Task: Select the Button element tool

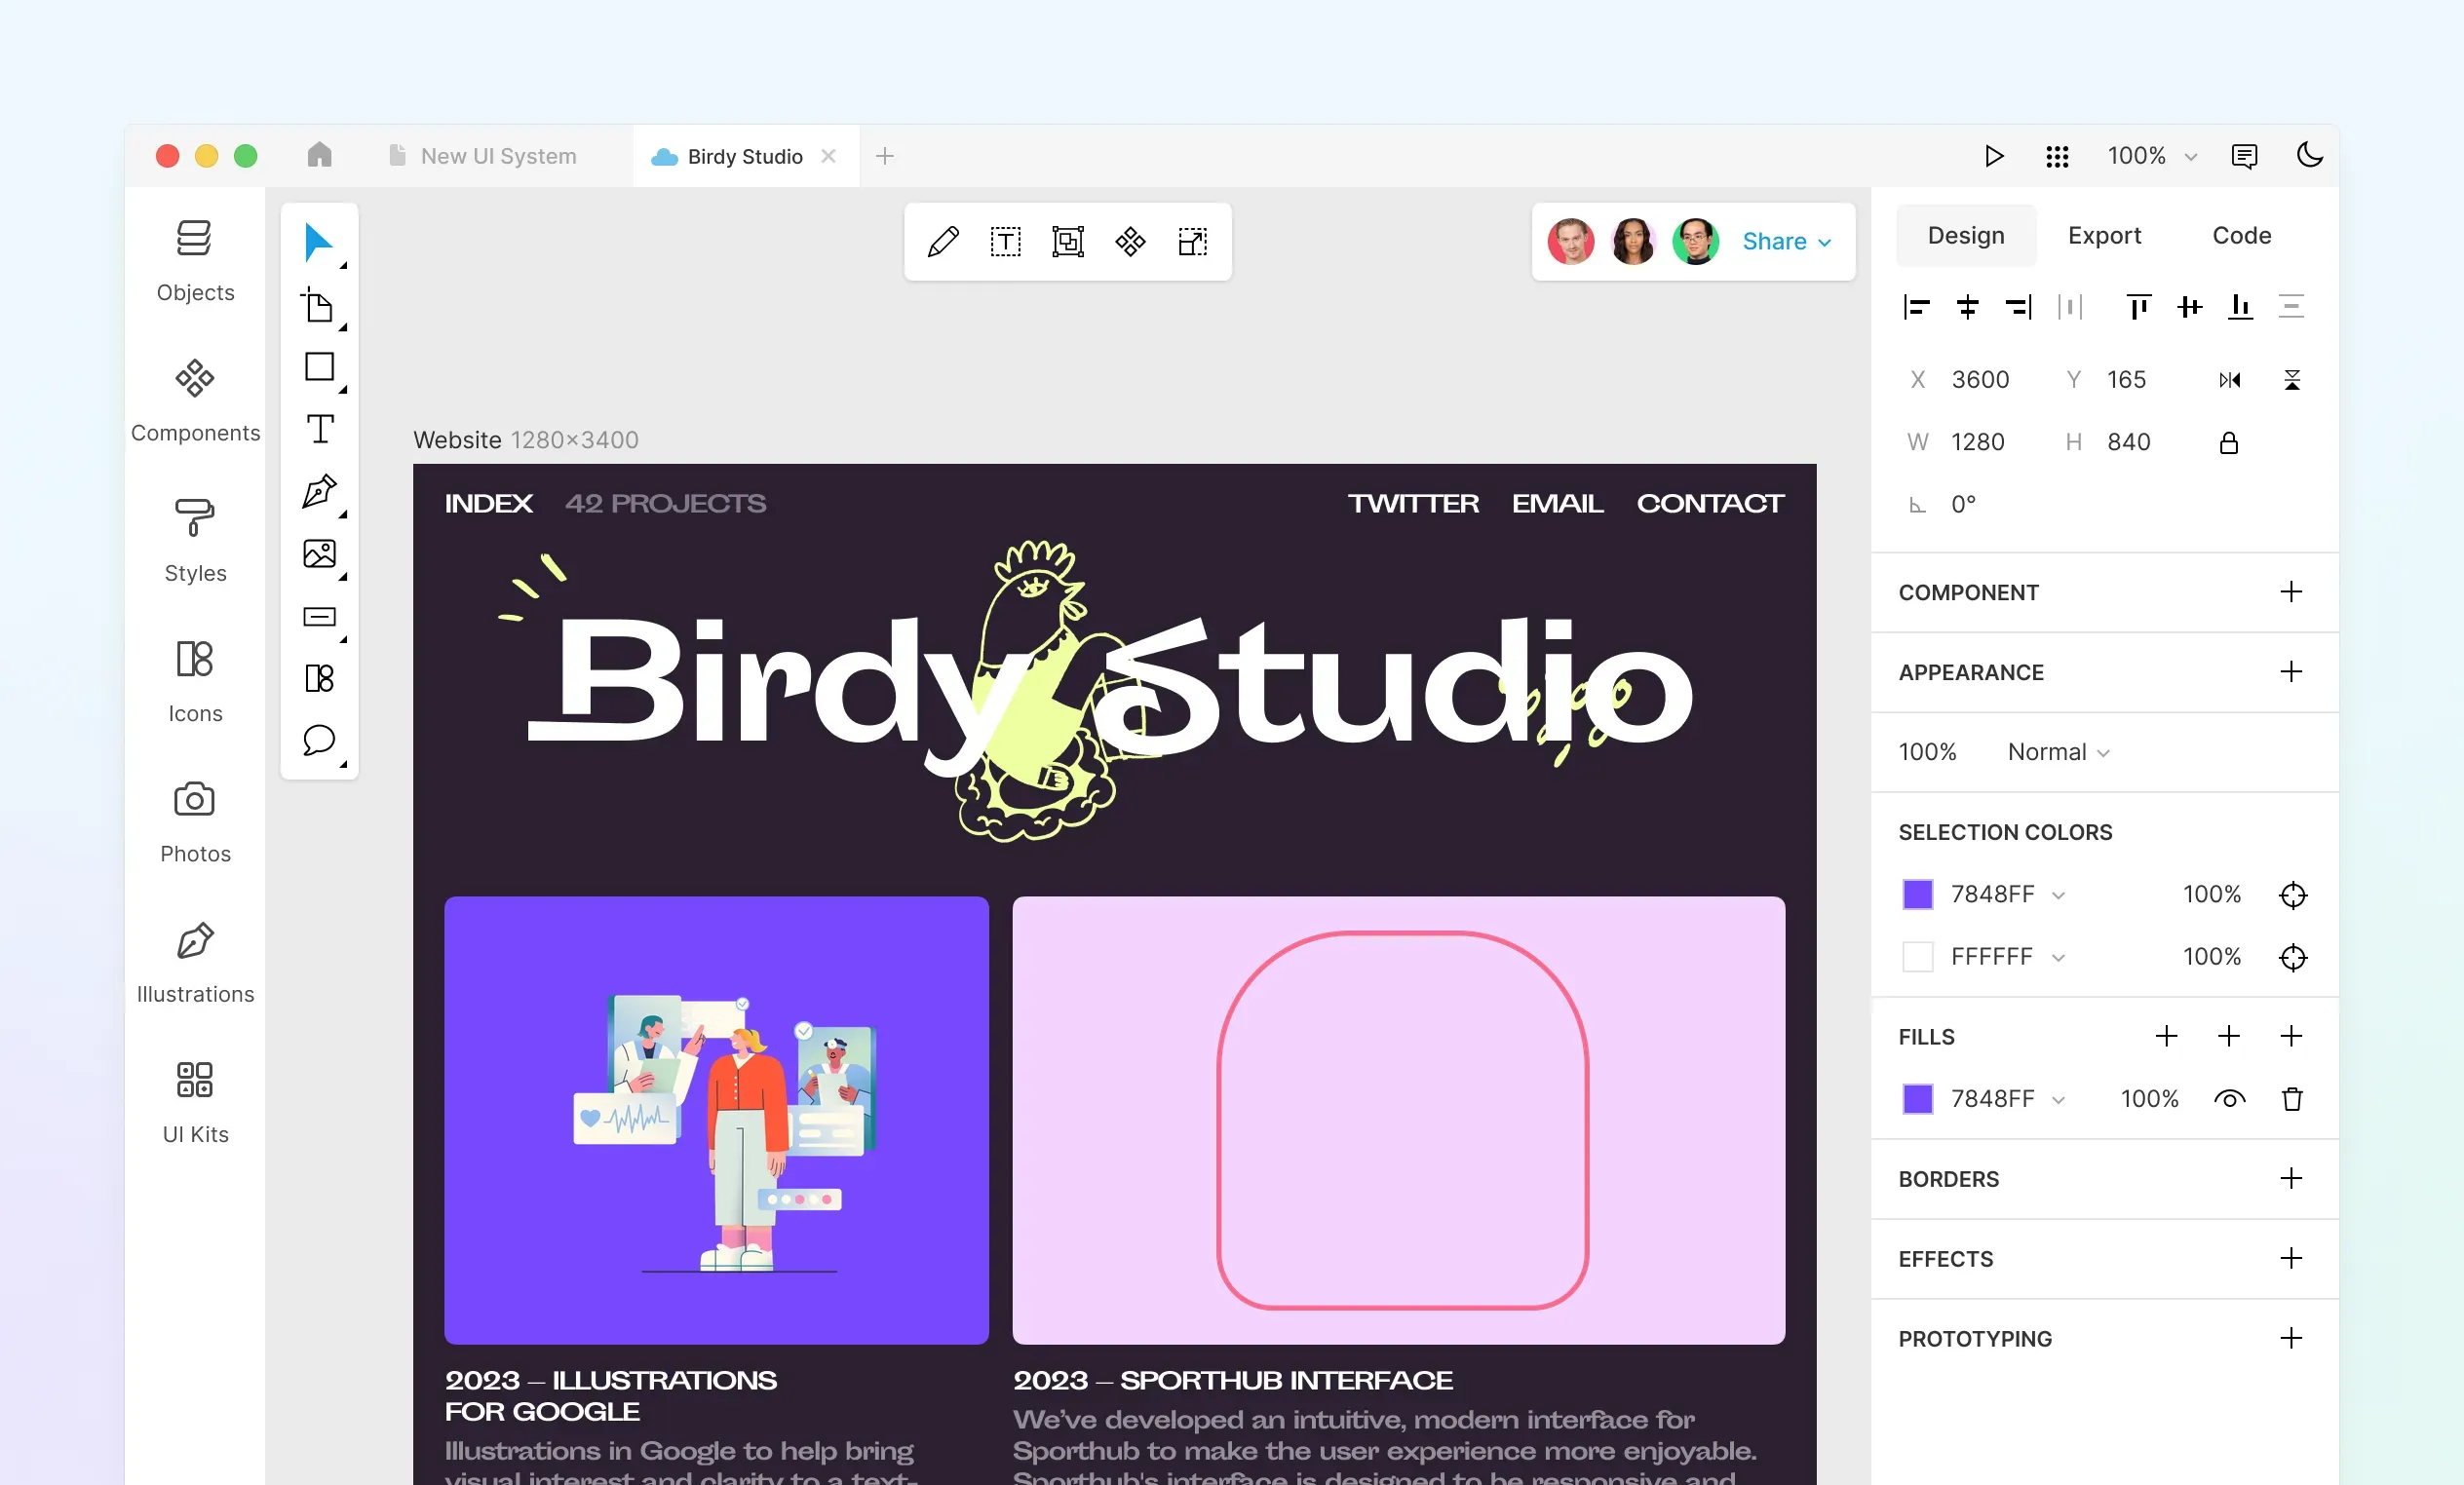Action: point(319,616)
